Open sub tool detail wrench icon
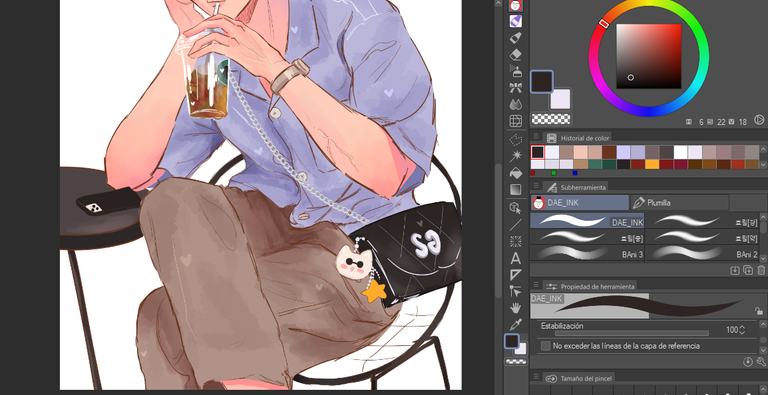This screenshot has width=768, height=395. 761,362
